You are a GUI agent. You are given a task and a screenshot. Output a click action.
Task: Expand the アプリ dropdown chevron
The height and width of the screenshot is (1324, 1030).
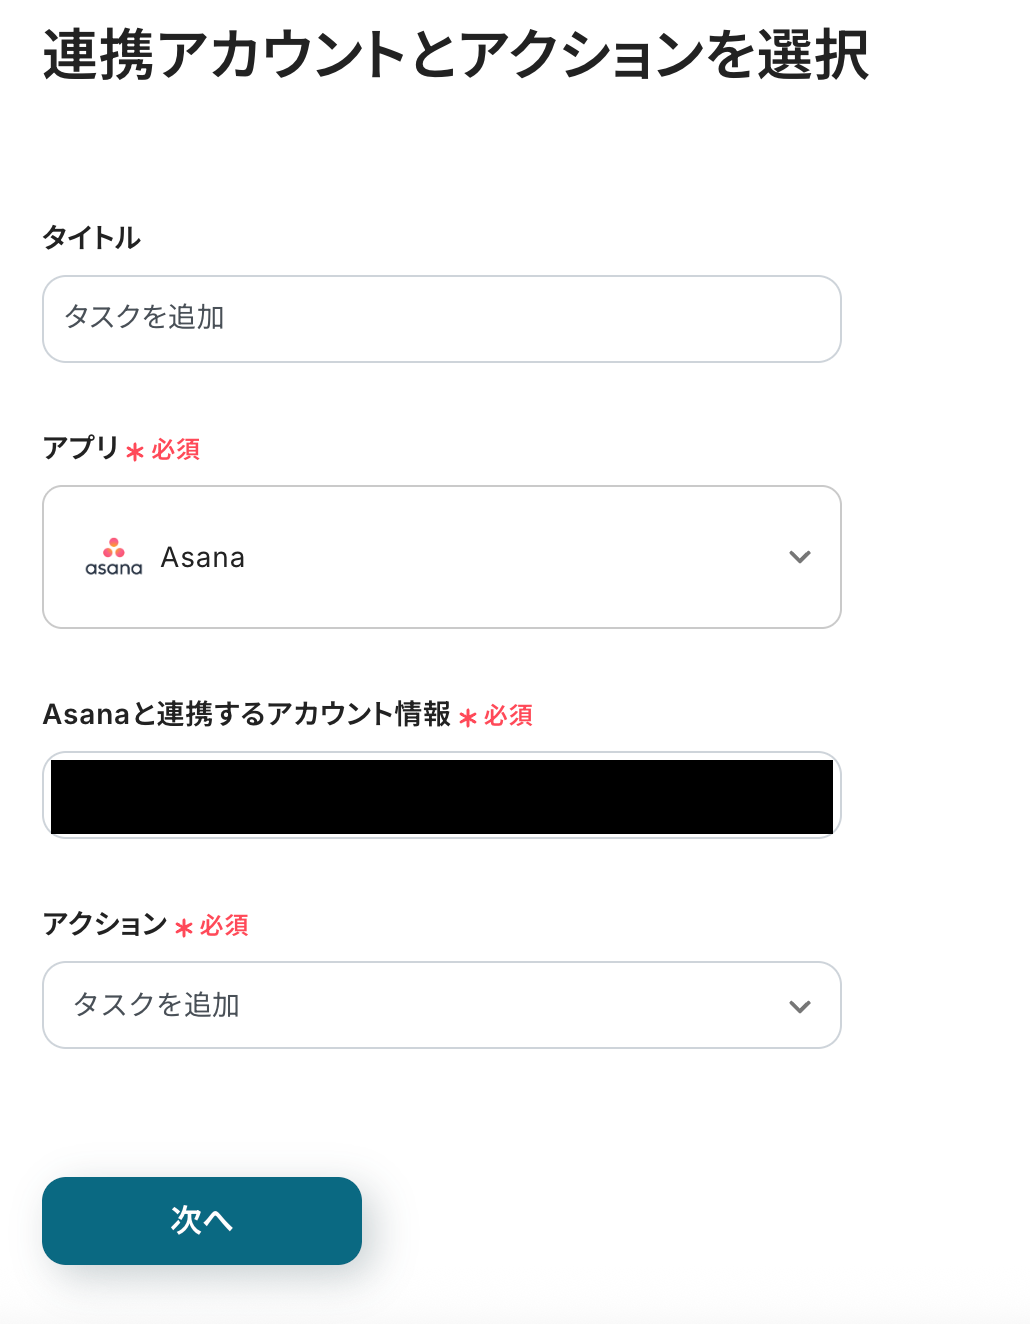point(799,557)
